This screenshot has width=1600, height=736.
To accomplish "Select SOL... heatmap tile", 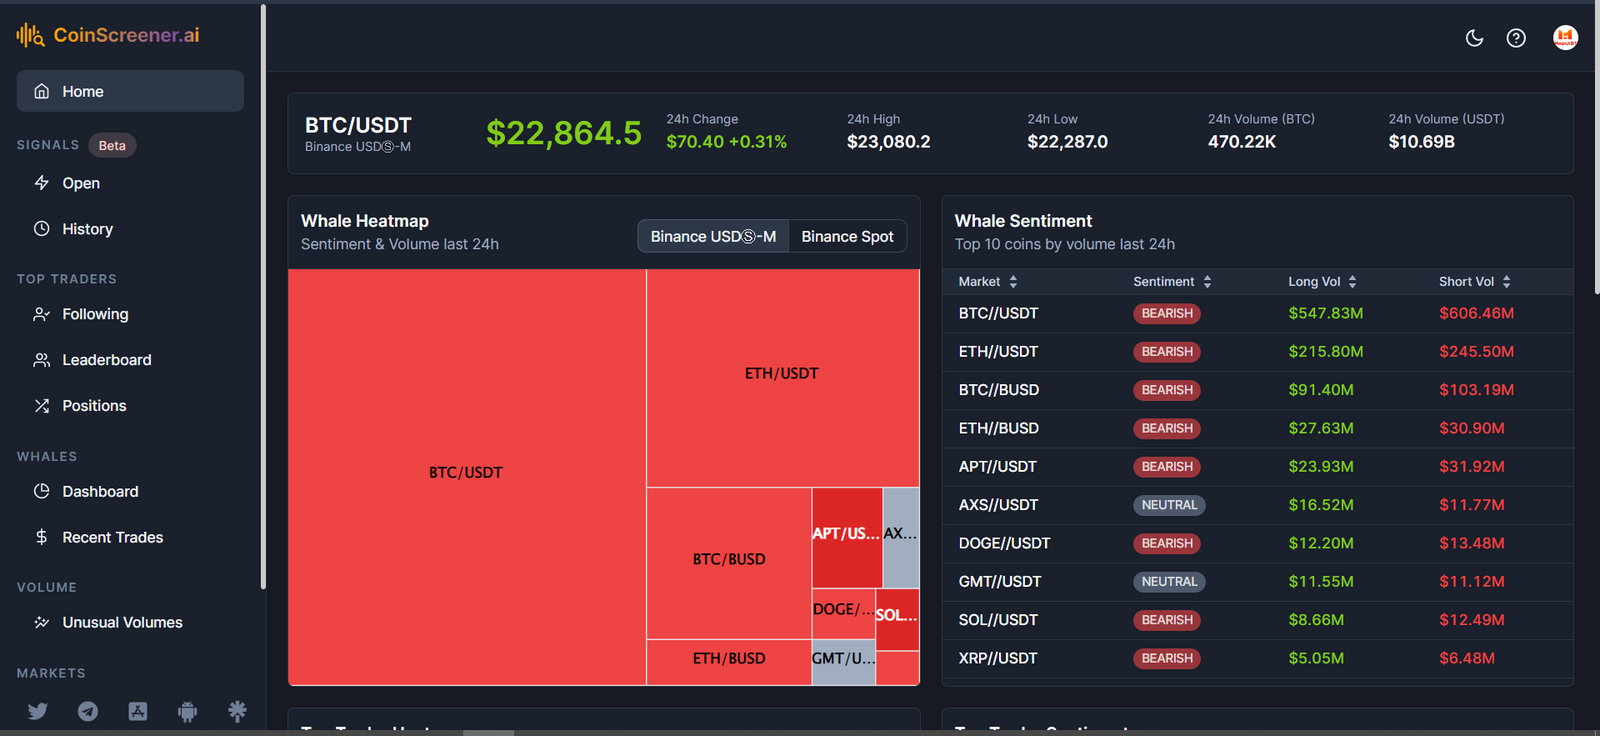I will 897,620.
